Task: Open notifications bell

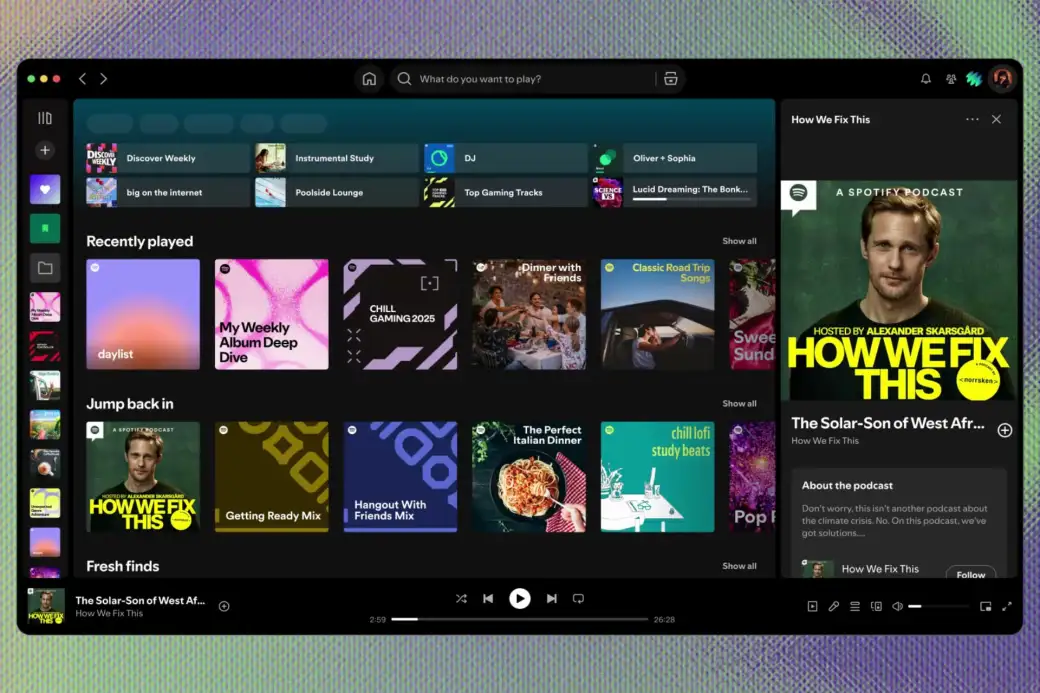Action: (x=925, y=79)
